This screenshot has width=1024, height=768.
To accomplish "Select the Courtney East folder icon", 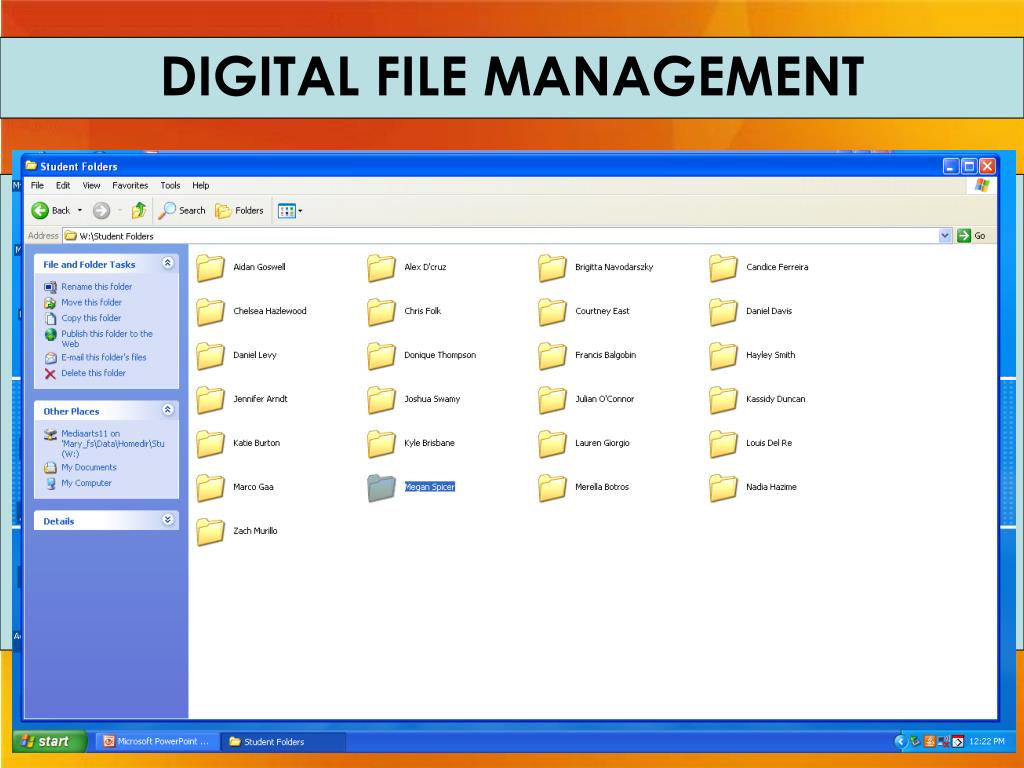I will (552, 312).
